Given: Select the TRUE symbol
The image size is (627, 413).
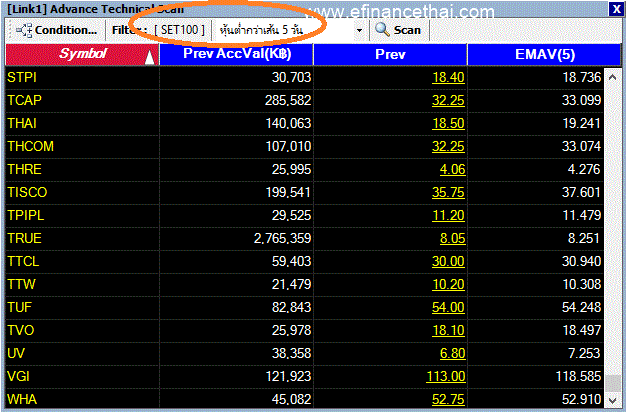Looking at the screenshot, I should point(24,238).
